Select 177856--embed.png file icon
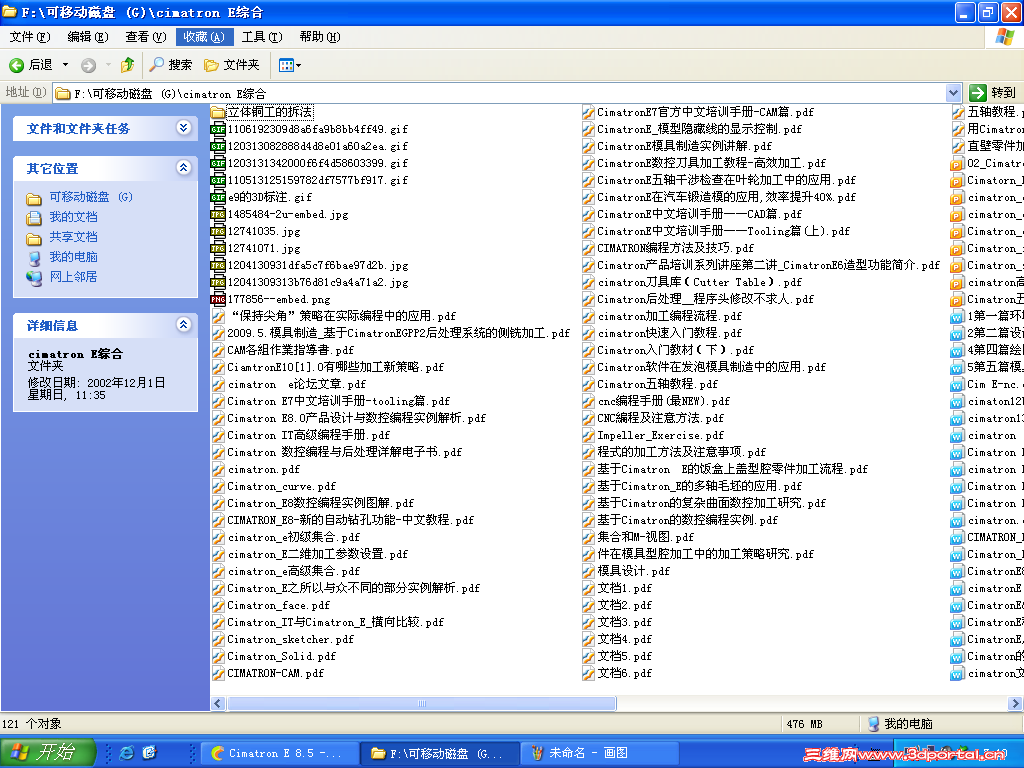The height and width of the screenshot is (768, 1024). coord(217,299)
